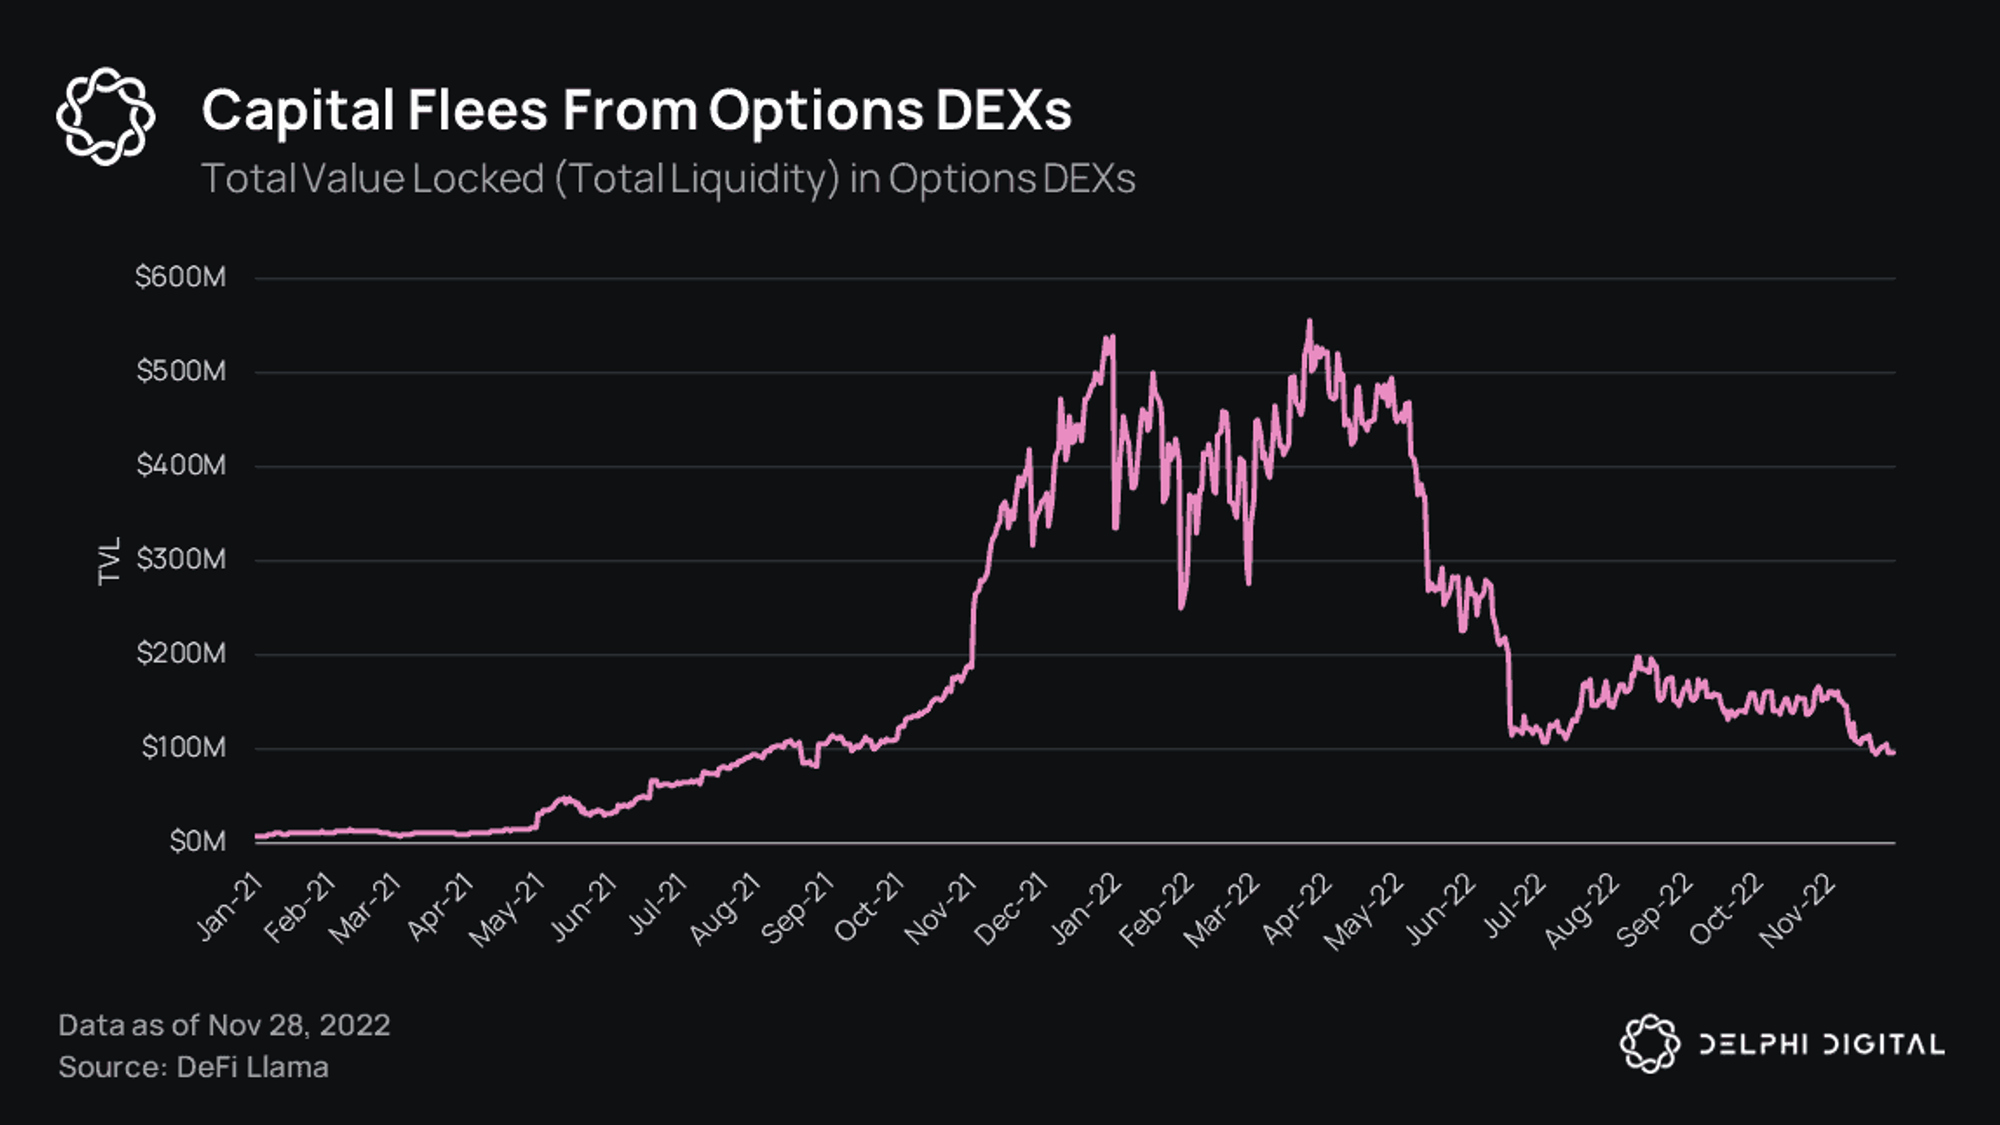Click the DELPHI DIGITAL wordmark text
Image resolution: width=2000 pixels, height=1125 pixels.
click(1822, 1045)
